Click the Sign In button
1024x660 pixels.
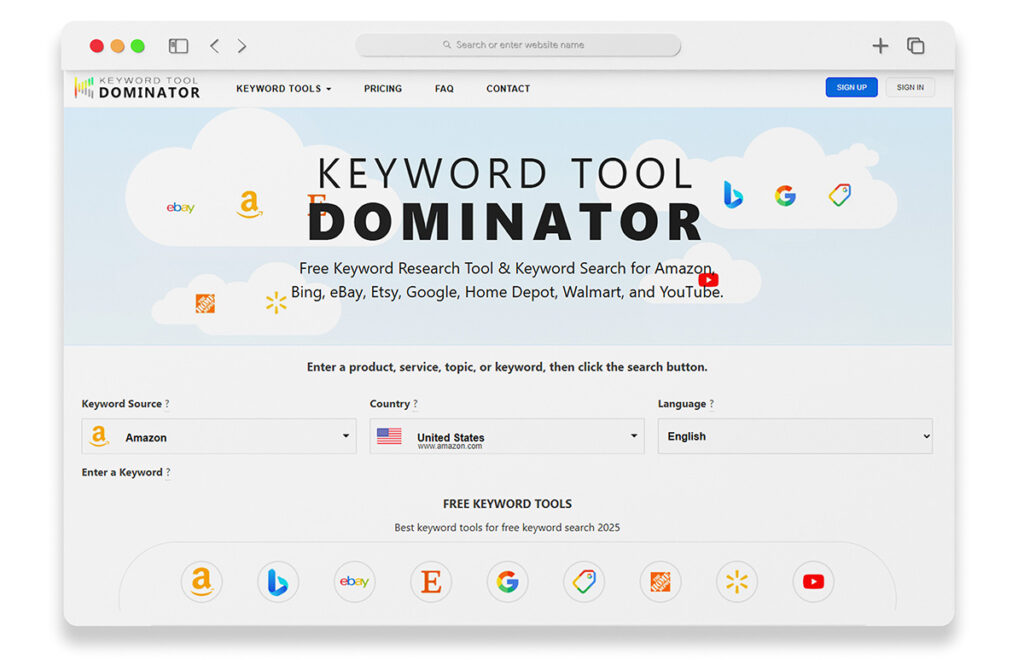coord(910,87)
